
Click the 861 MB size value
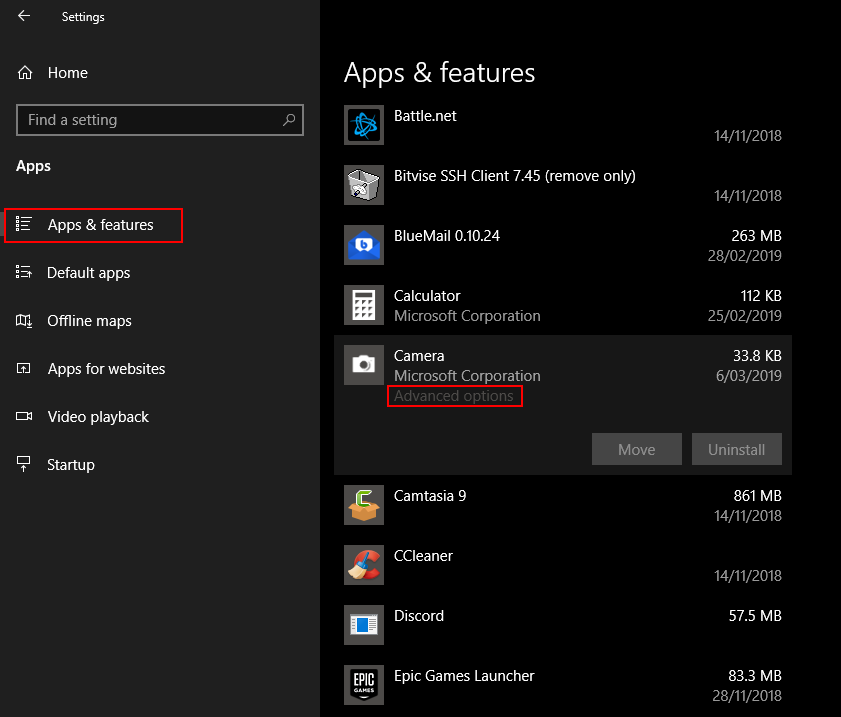point(757,496)
